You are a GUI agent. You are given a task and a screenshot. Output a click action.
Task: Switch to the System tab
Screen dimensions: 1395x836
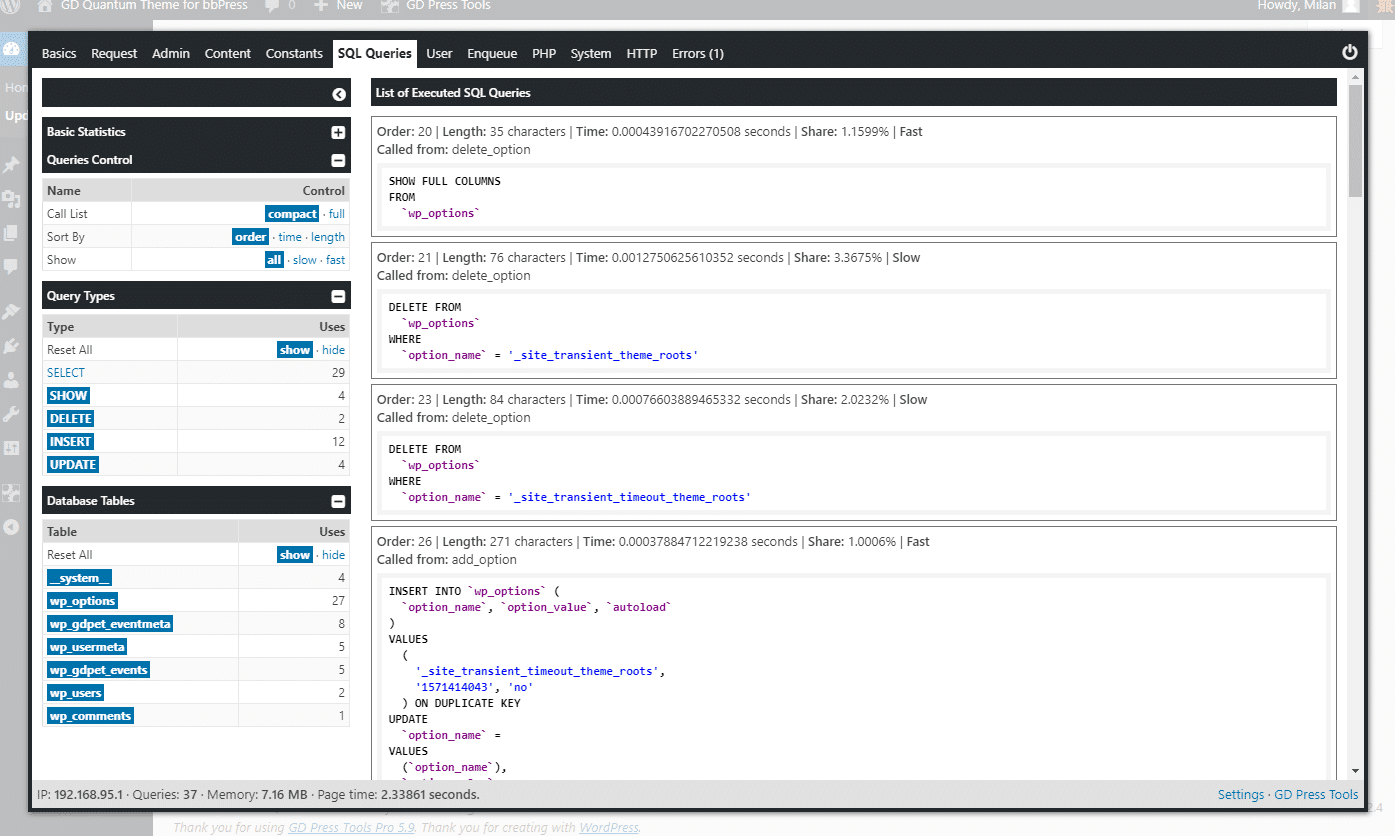pos(591,53)
